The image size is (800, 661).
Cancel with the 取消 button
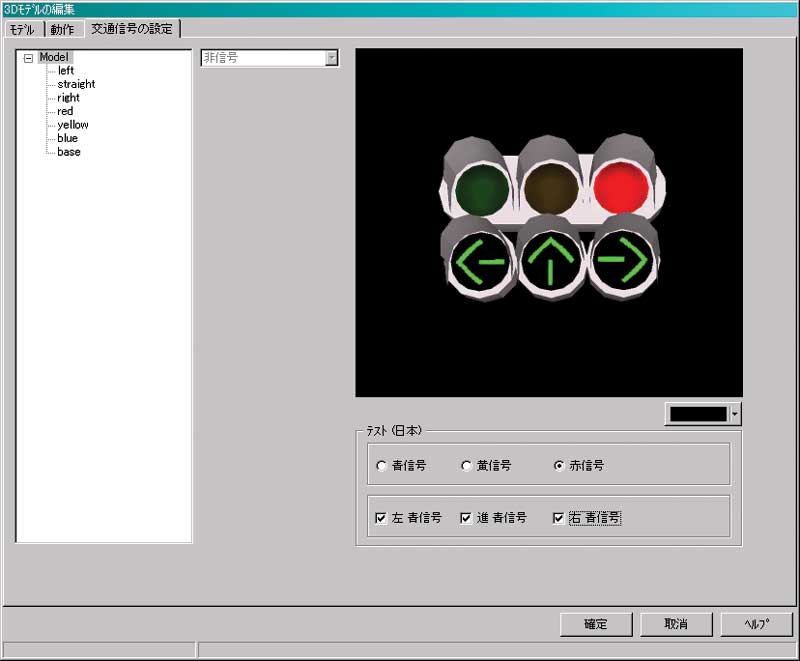click(676, 624)
